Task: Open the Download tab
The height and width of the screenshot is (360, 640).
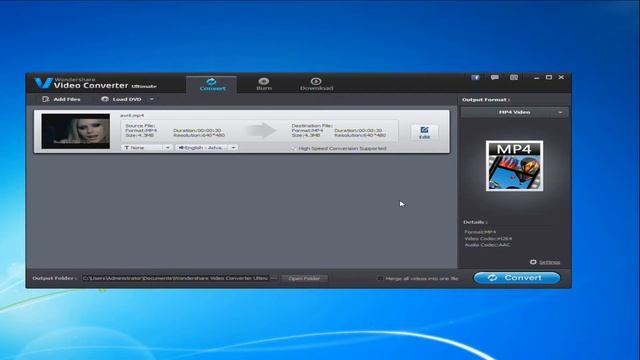Action: [x=316, y=84]
